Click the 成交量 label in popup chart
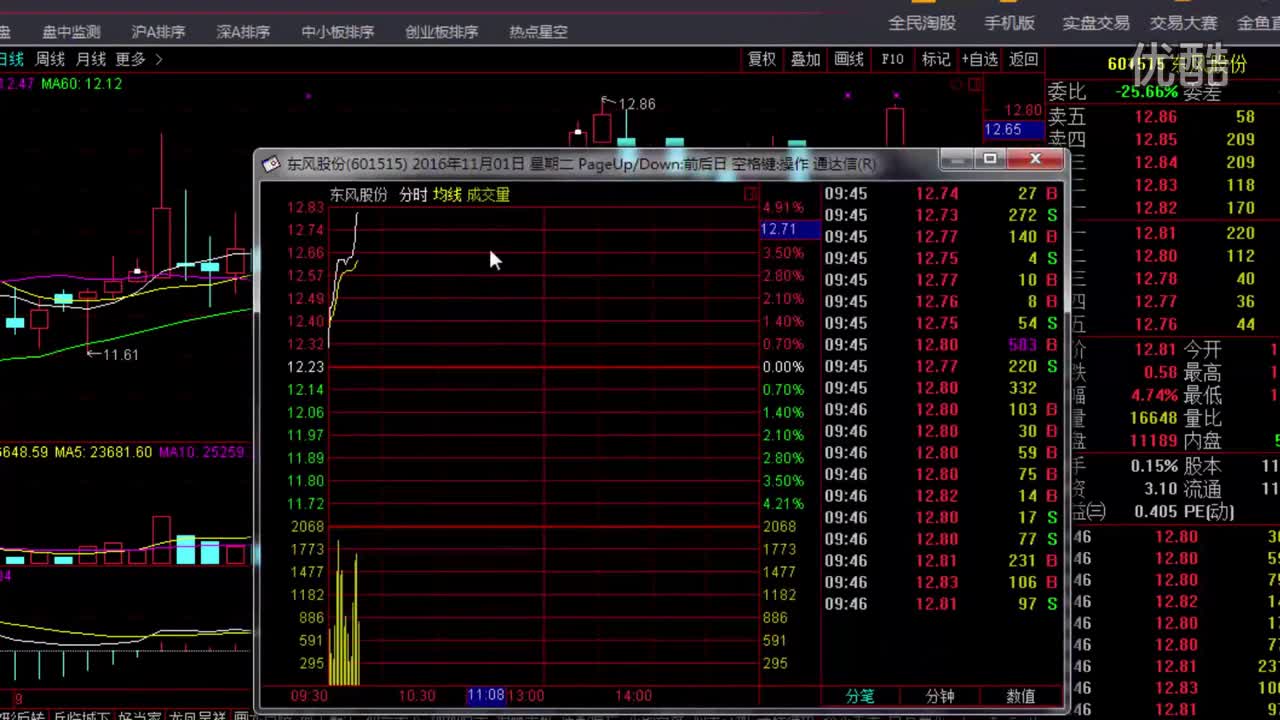Screen dimensions: 1280x720 488,195
